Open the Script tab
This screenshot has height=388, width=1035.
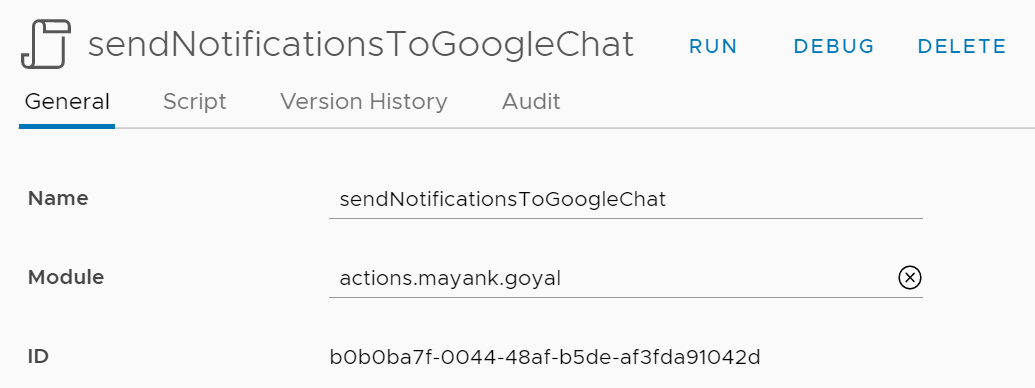195,102
